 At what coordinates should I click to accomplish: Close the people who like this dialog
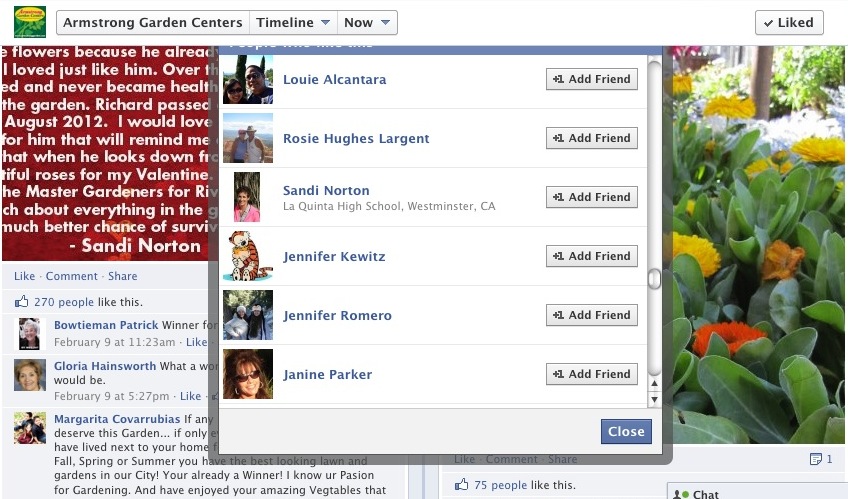click(x=626, y=431)
